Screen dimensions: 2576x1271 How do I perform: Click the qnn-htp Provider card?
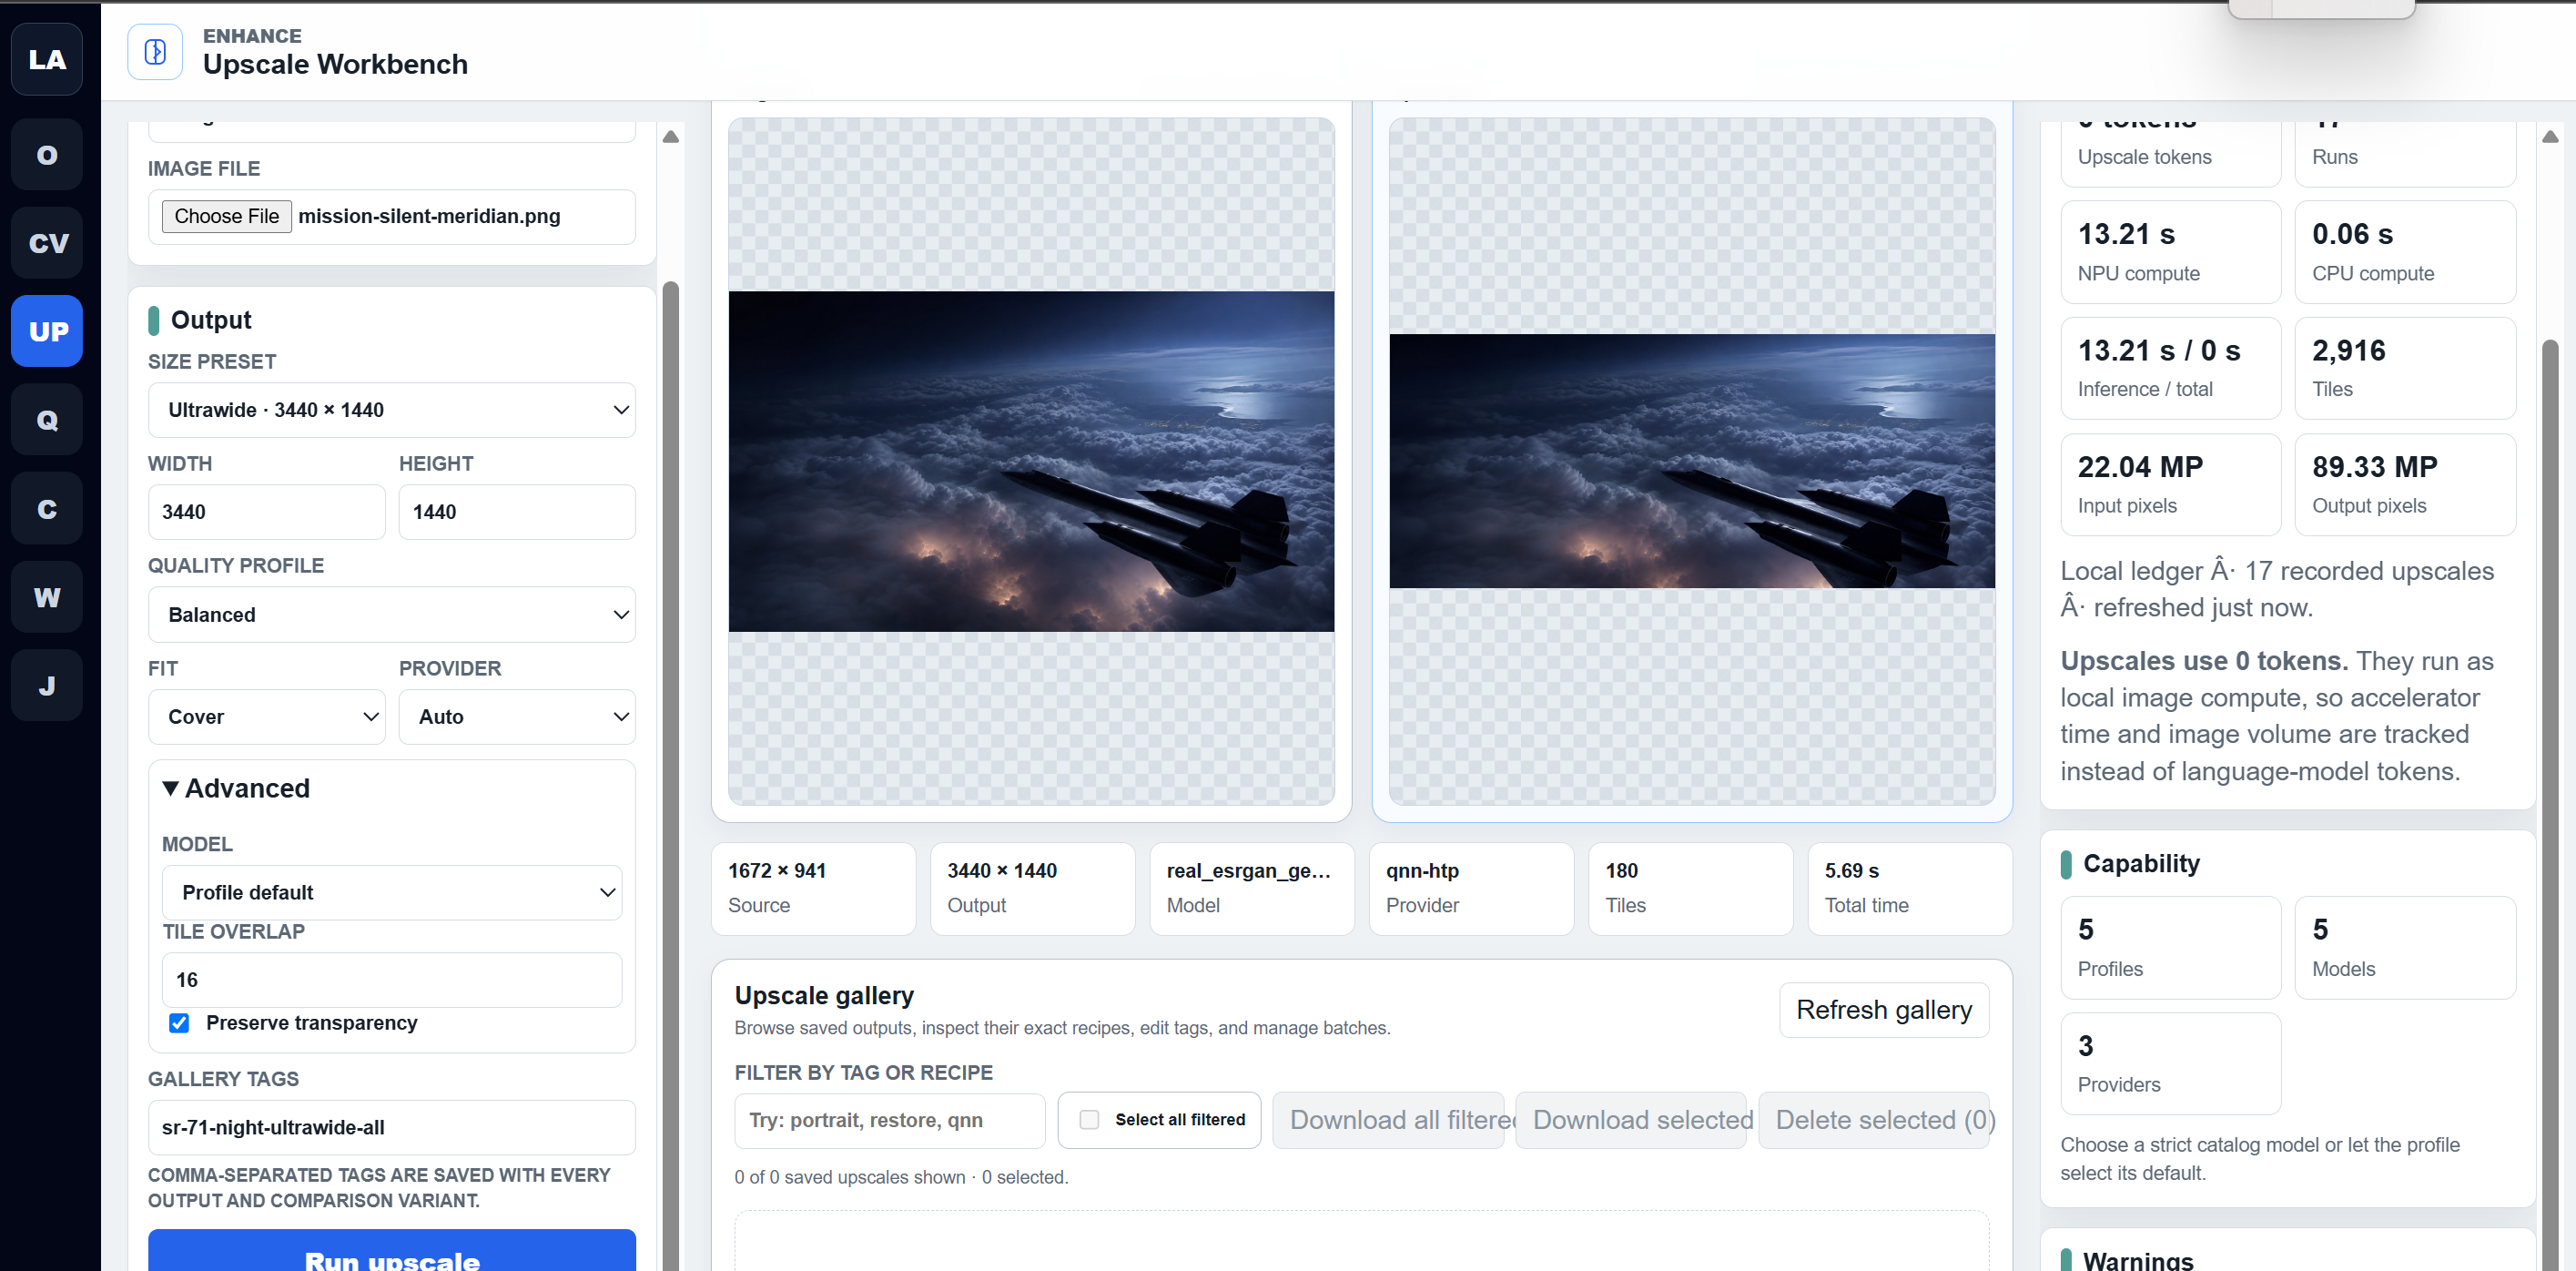[x=1471, y=889]
